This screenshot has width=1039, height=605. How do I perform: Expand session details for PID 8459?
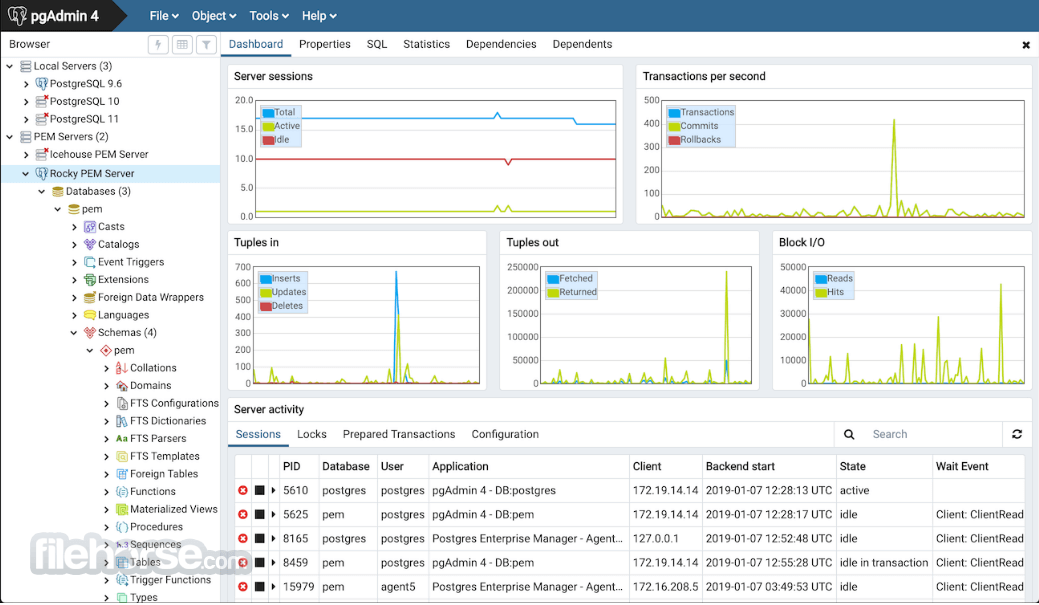pyautogui.click(x=273, y=563)
